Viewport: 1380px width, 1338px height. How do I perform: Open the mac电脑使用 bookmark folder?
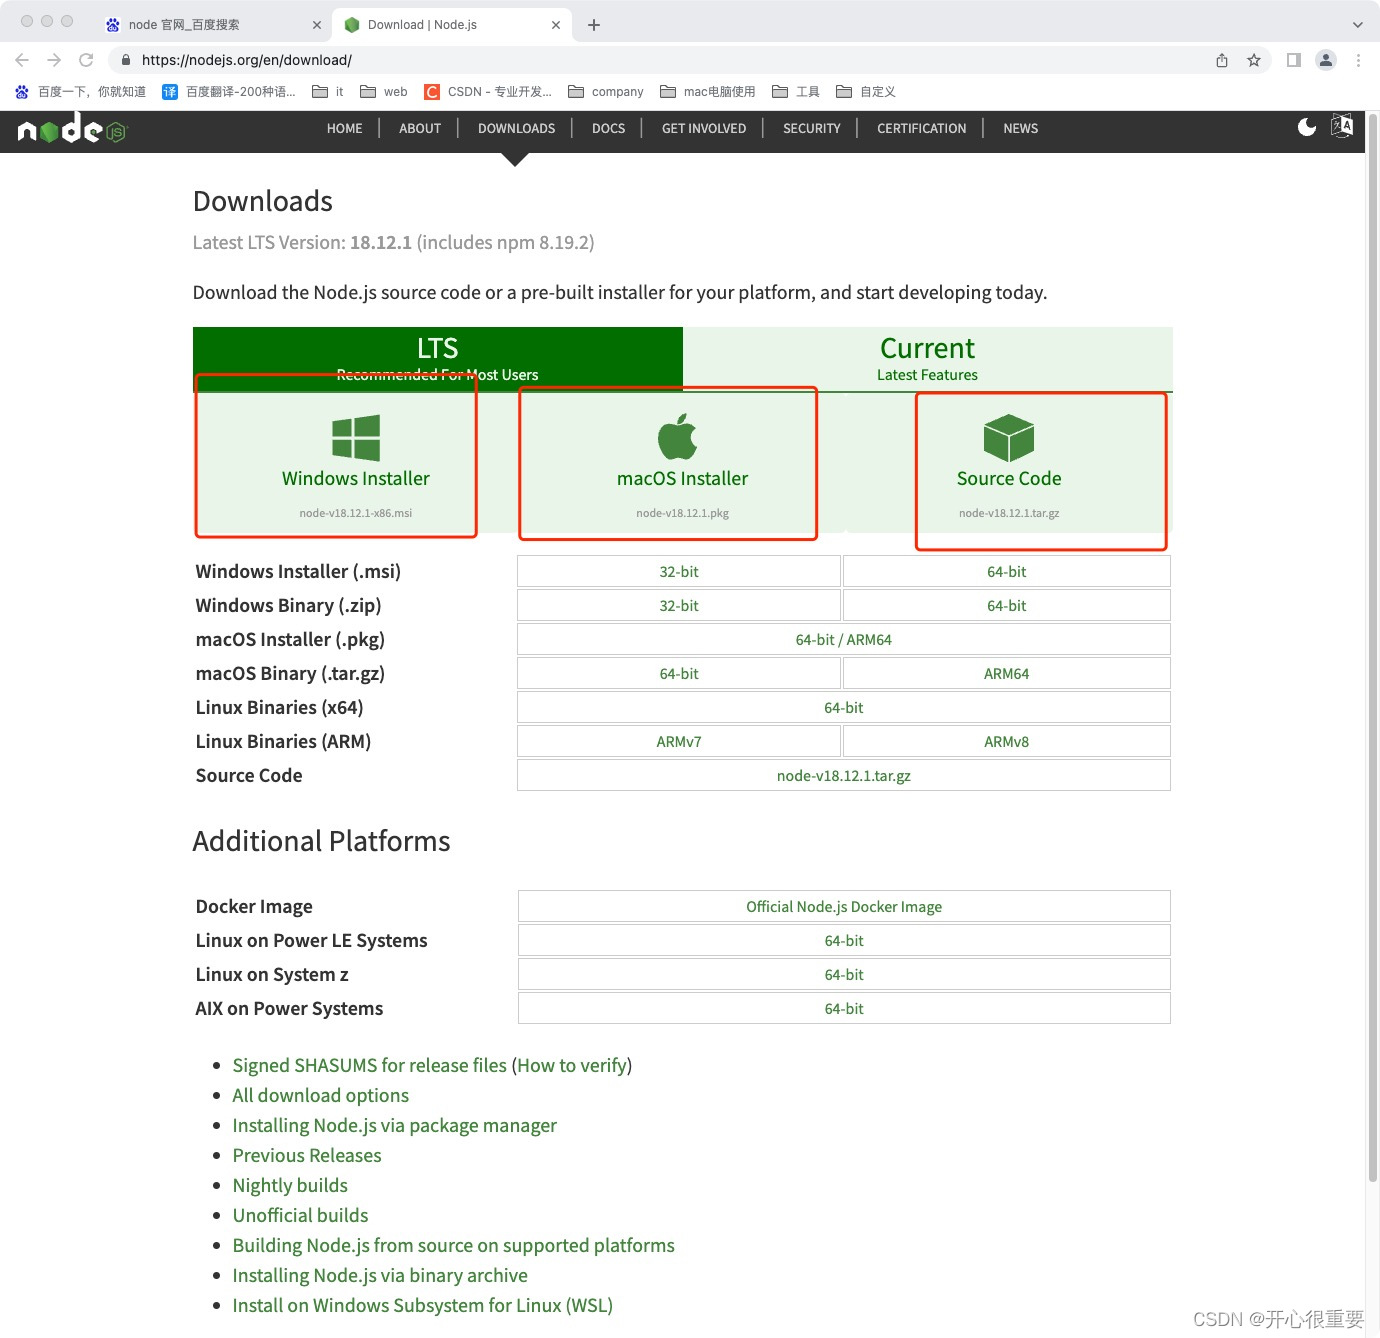point(708,92)
